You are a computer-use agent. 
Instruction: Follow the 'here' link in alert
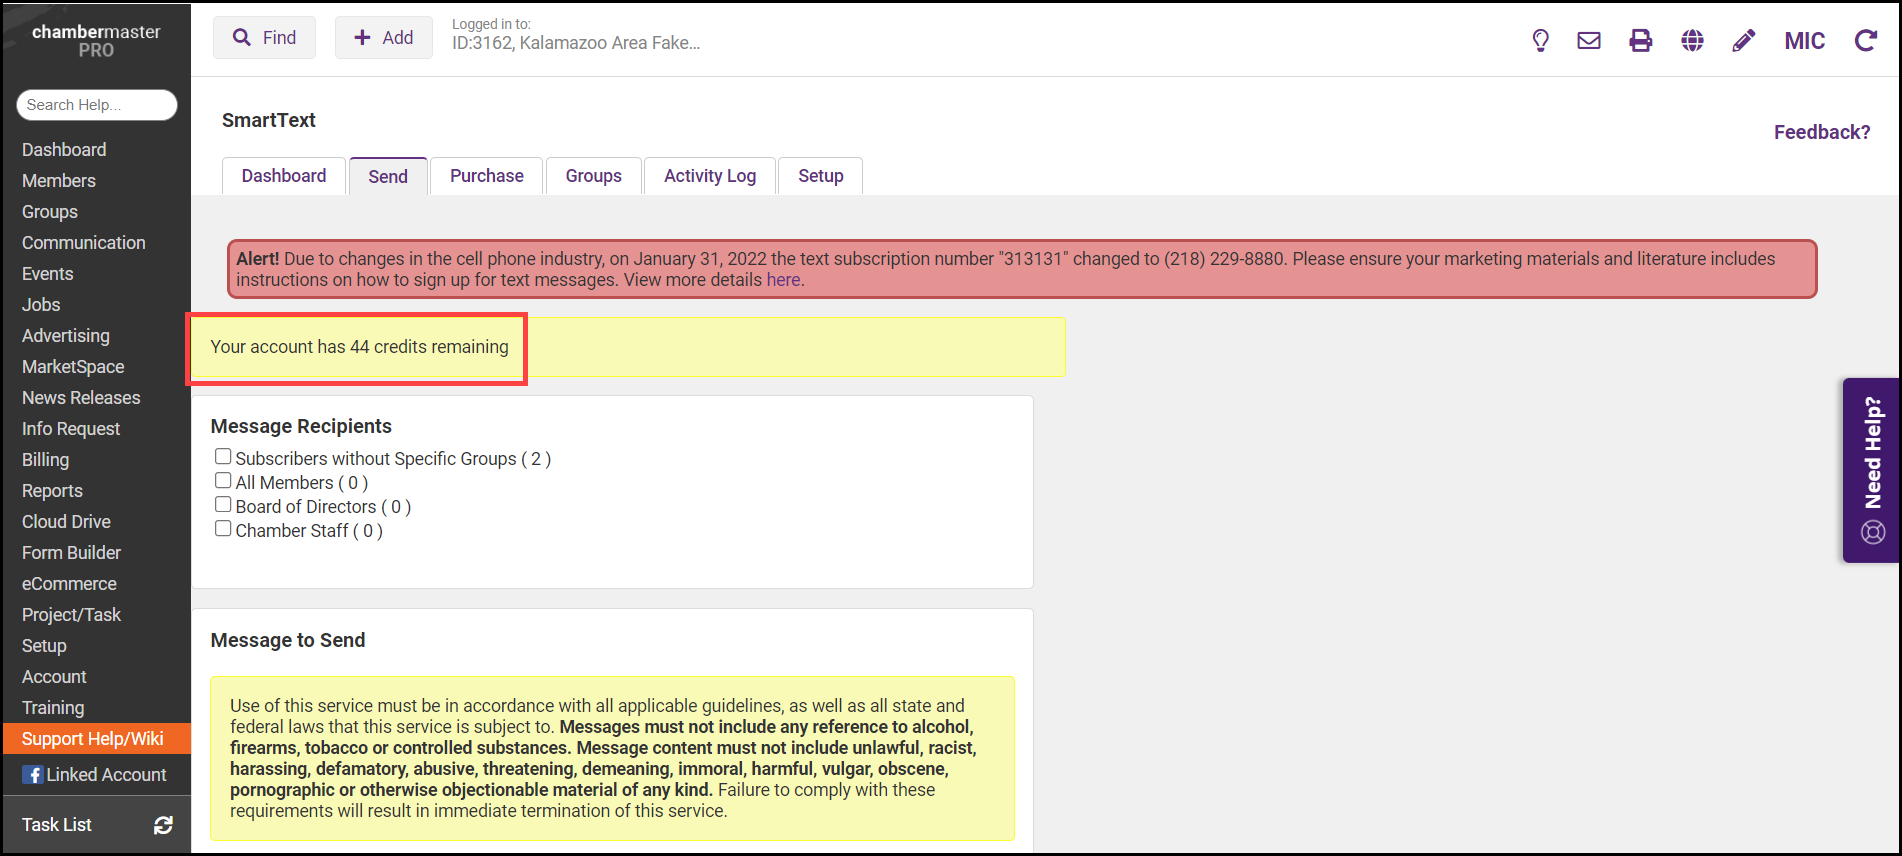[783, 280]
